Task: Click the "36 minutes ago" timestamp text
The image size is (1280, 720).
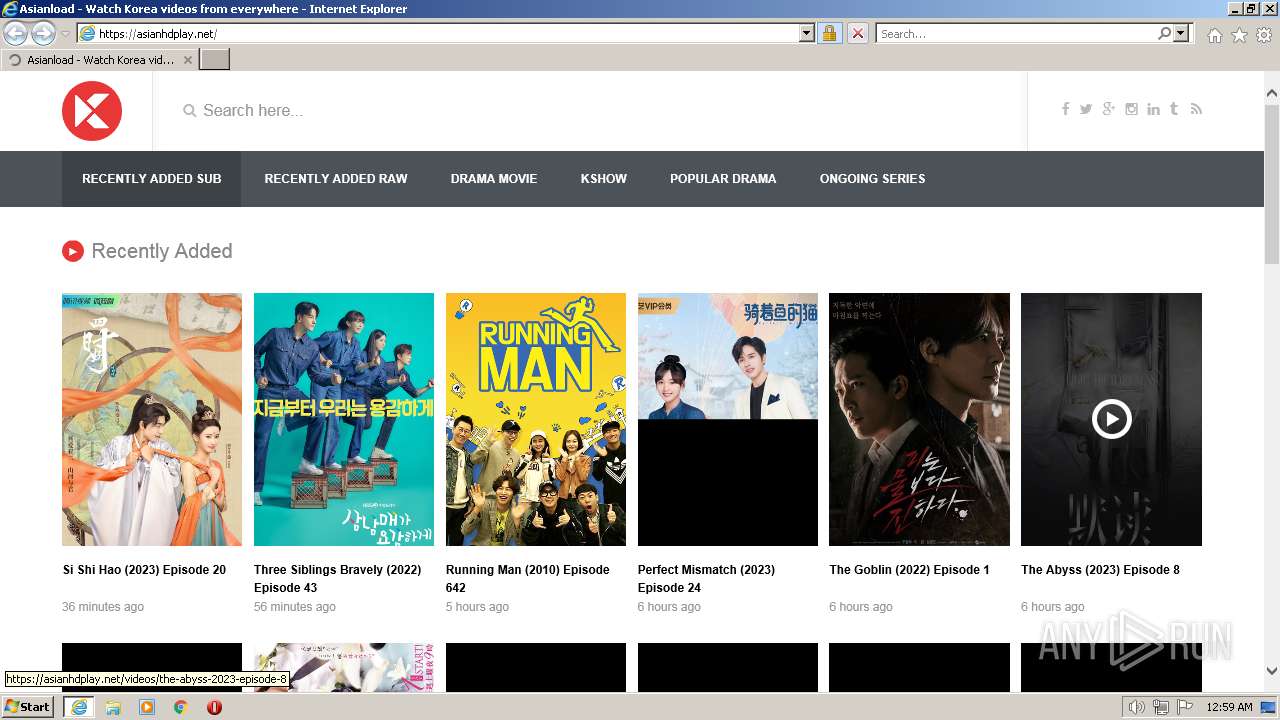Action: pos(103,607)
